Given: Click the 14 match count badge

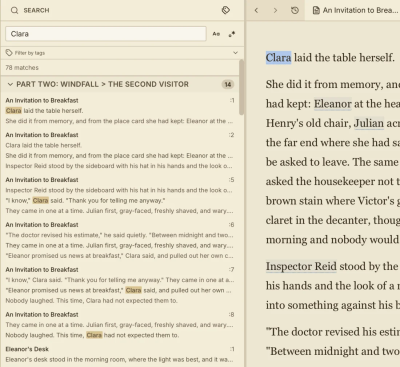Looking at the screenshot, I should click(x=228, y=84).
